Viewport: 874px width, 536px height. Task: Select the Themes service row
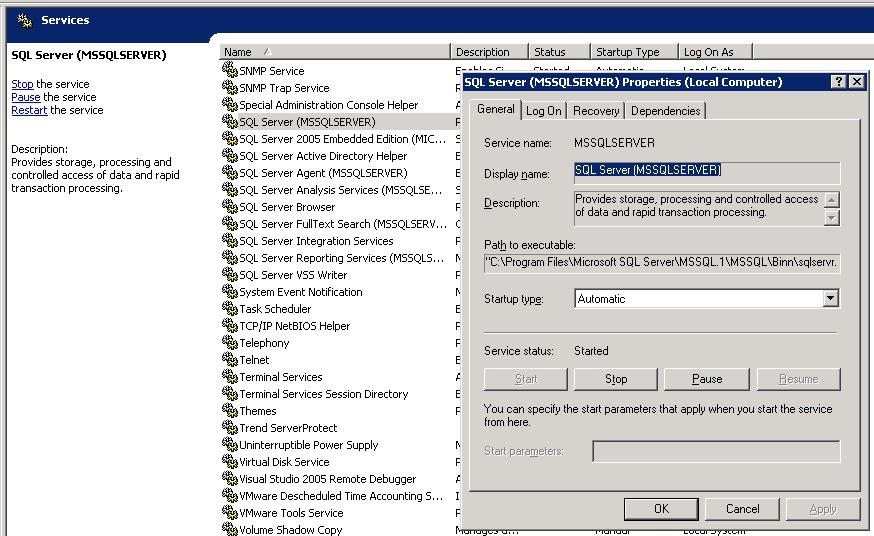(341, 411)
